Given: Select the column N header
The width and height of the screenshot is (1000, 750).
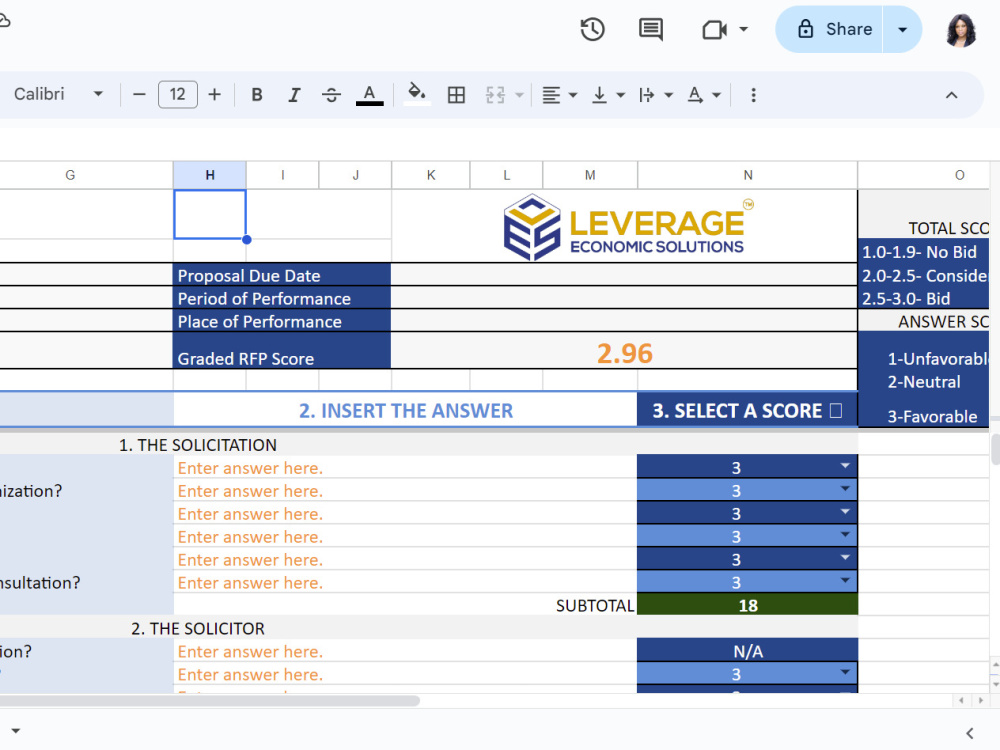Looking at the screenshot, I should click(x=747, y=175).
